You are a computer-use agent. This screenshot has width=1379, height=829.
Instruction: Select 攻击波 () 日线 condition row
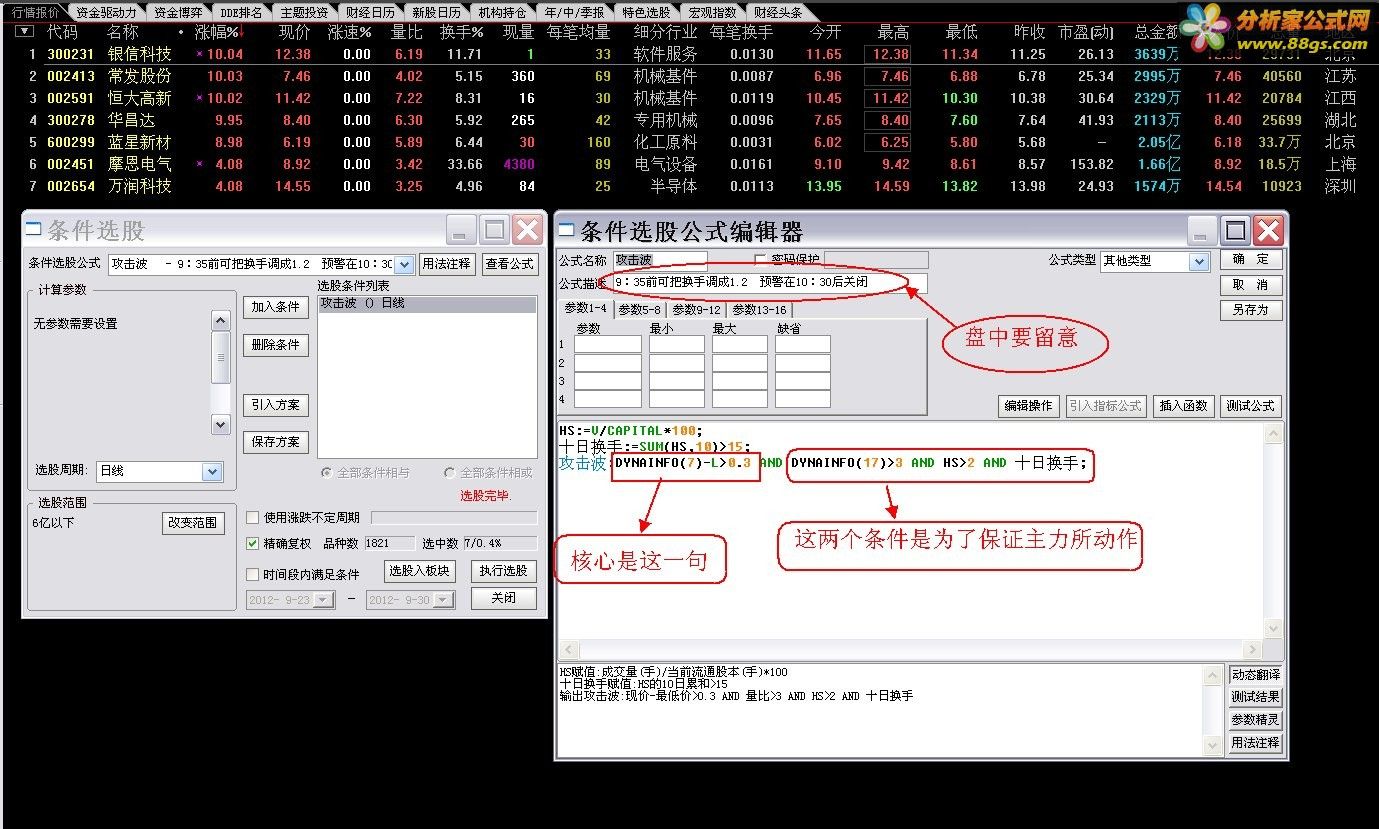(x=427, y=303)
